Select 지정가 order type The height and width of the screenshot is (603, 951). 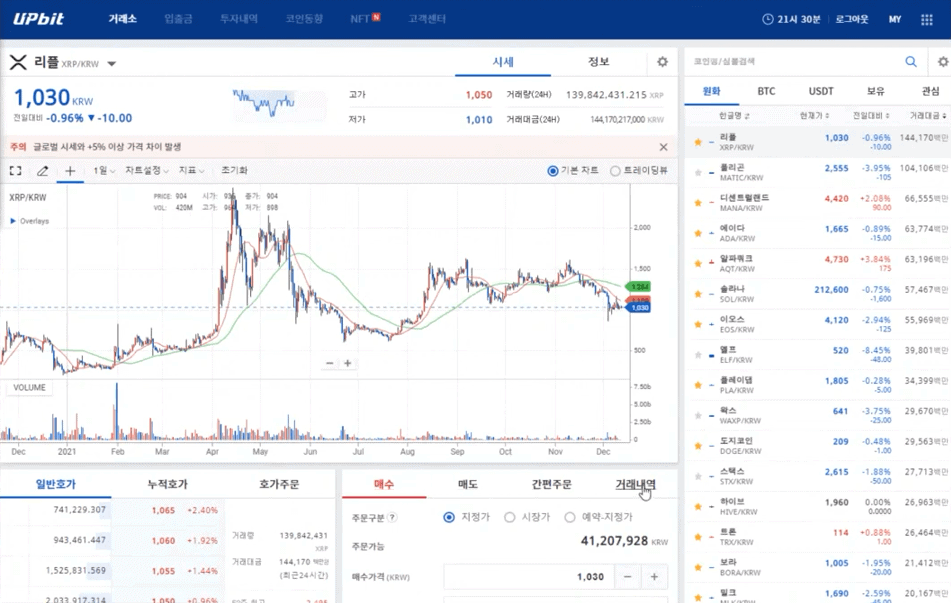(x=449, y=517)
